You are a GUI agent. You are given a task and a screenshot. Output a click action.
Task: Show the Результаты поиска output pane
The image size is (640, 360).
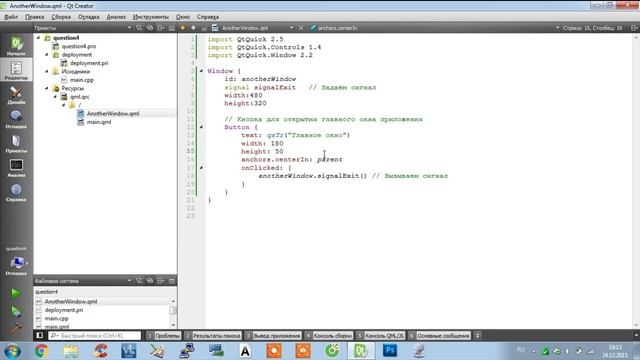point(213,336)
